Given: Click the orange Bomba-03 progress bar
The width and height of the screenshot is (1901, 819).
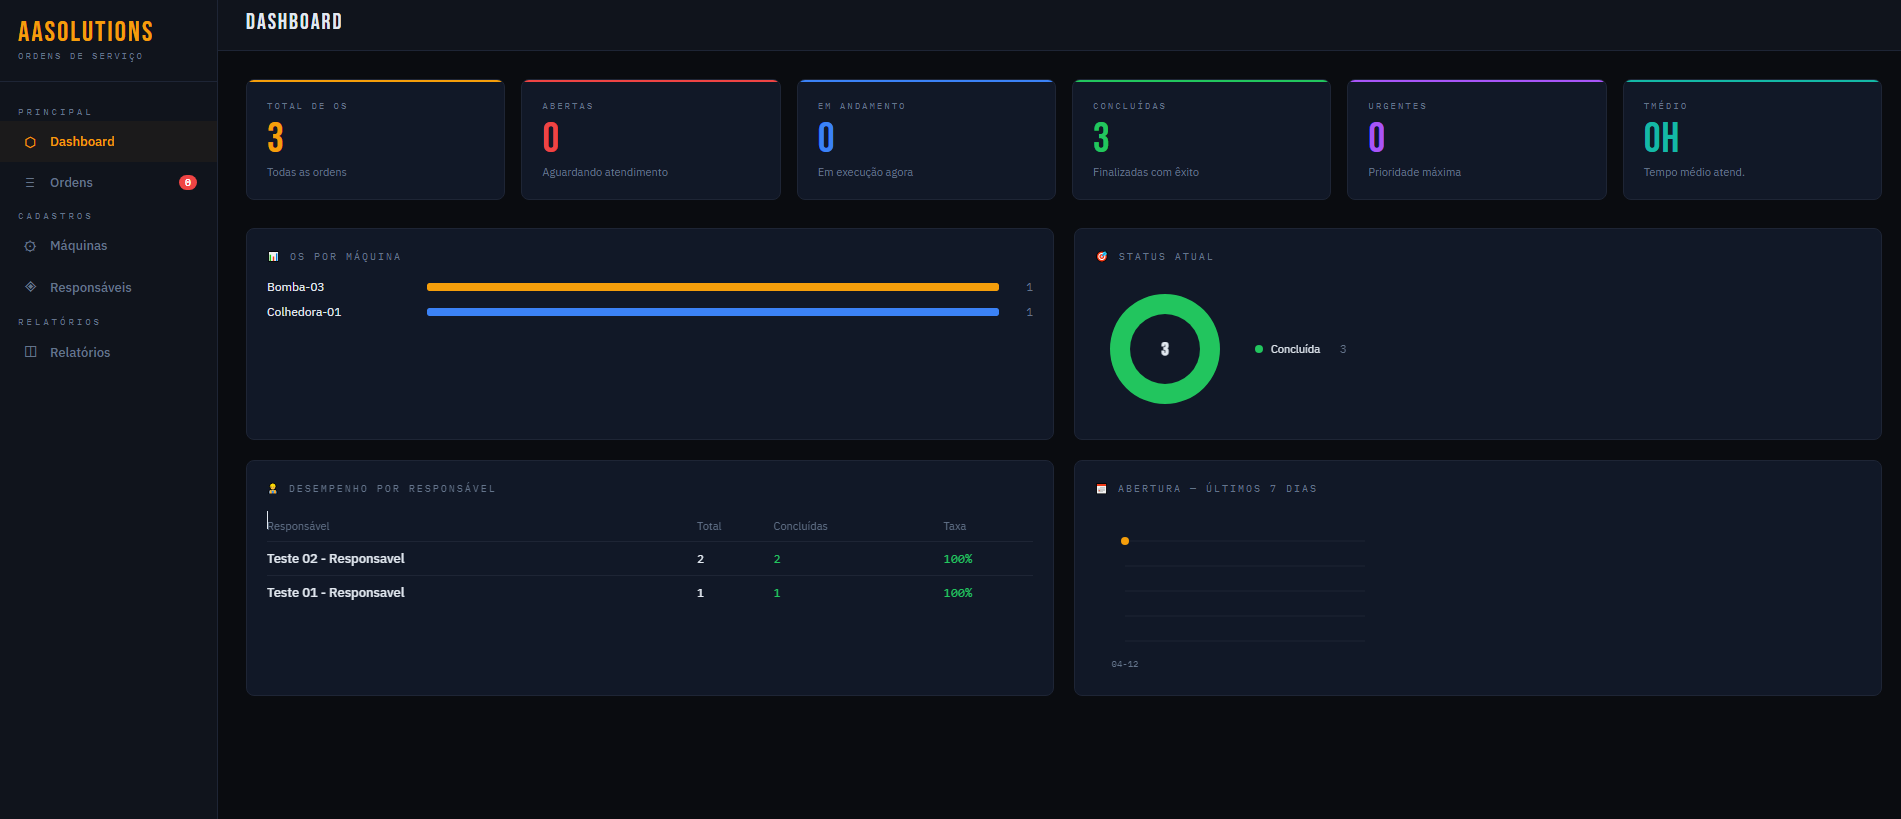Looking at the screenshot, I should click(x=713, y=287).
